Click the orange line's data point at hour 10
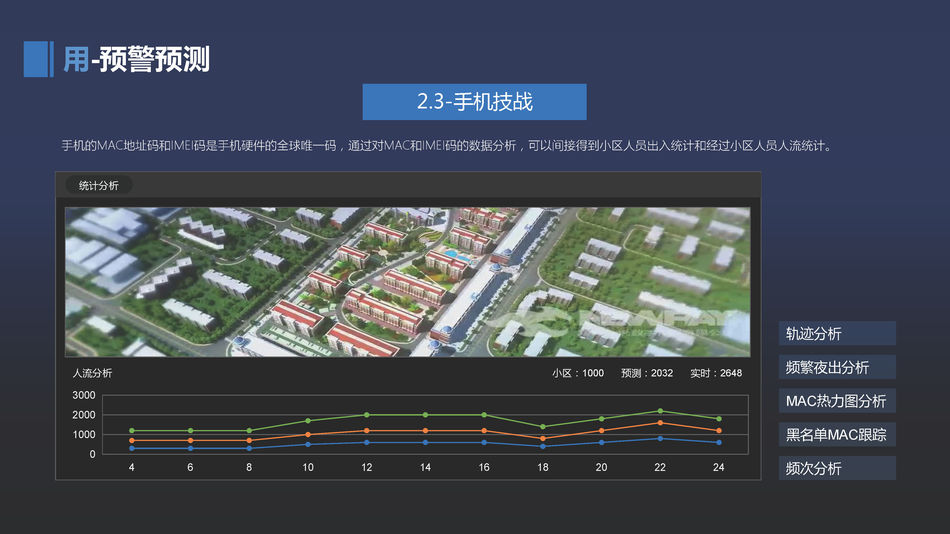 (x=308, y=435)
